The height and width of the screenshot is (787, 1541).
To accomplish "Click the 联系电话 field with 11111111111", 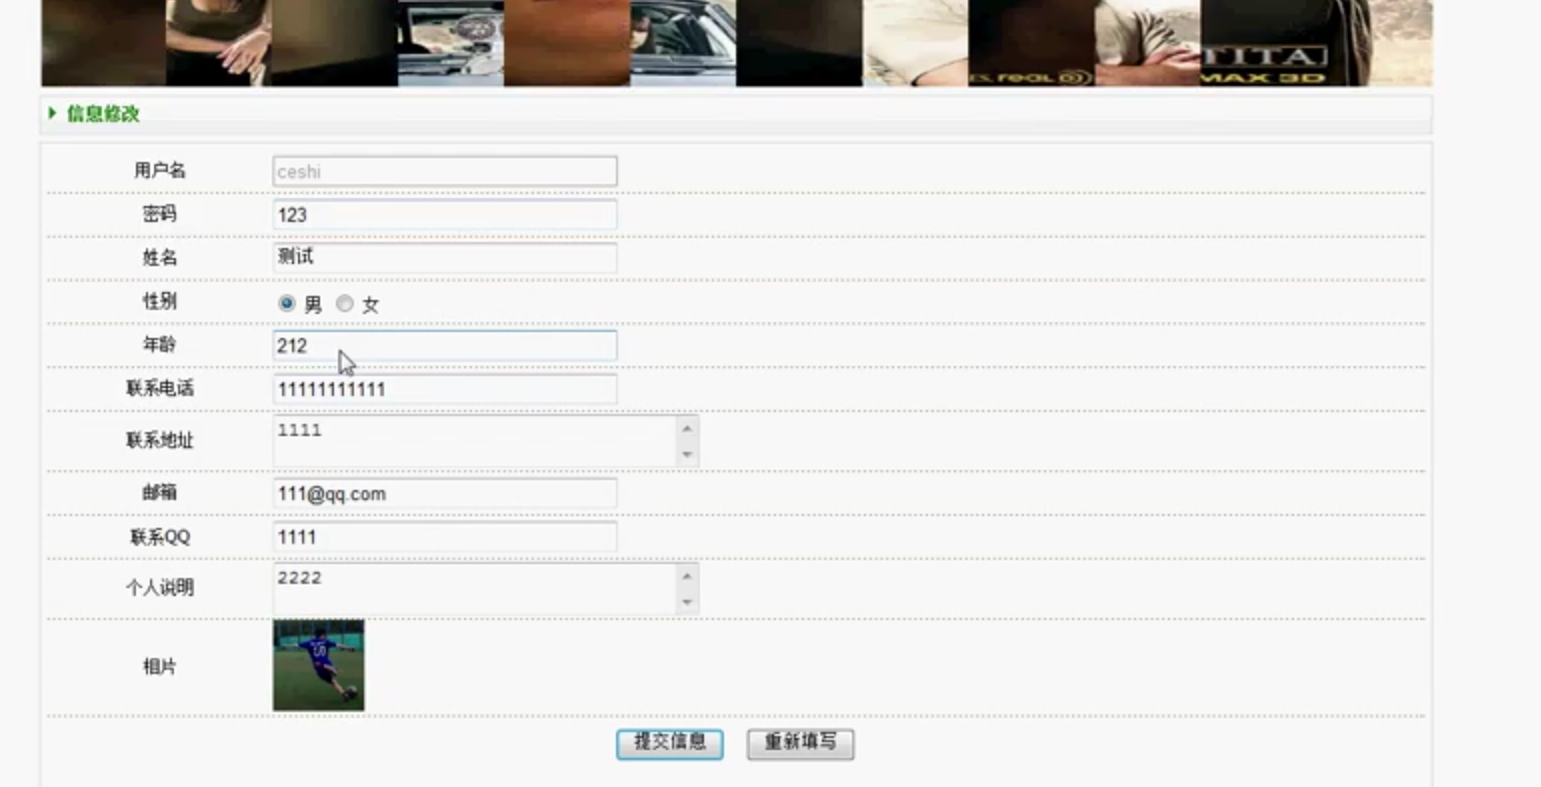I will [445, 389].
